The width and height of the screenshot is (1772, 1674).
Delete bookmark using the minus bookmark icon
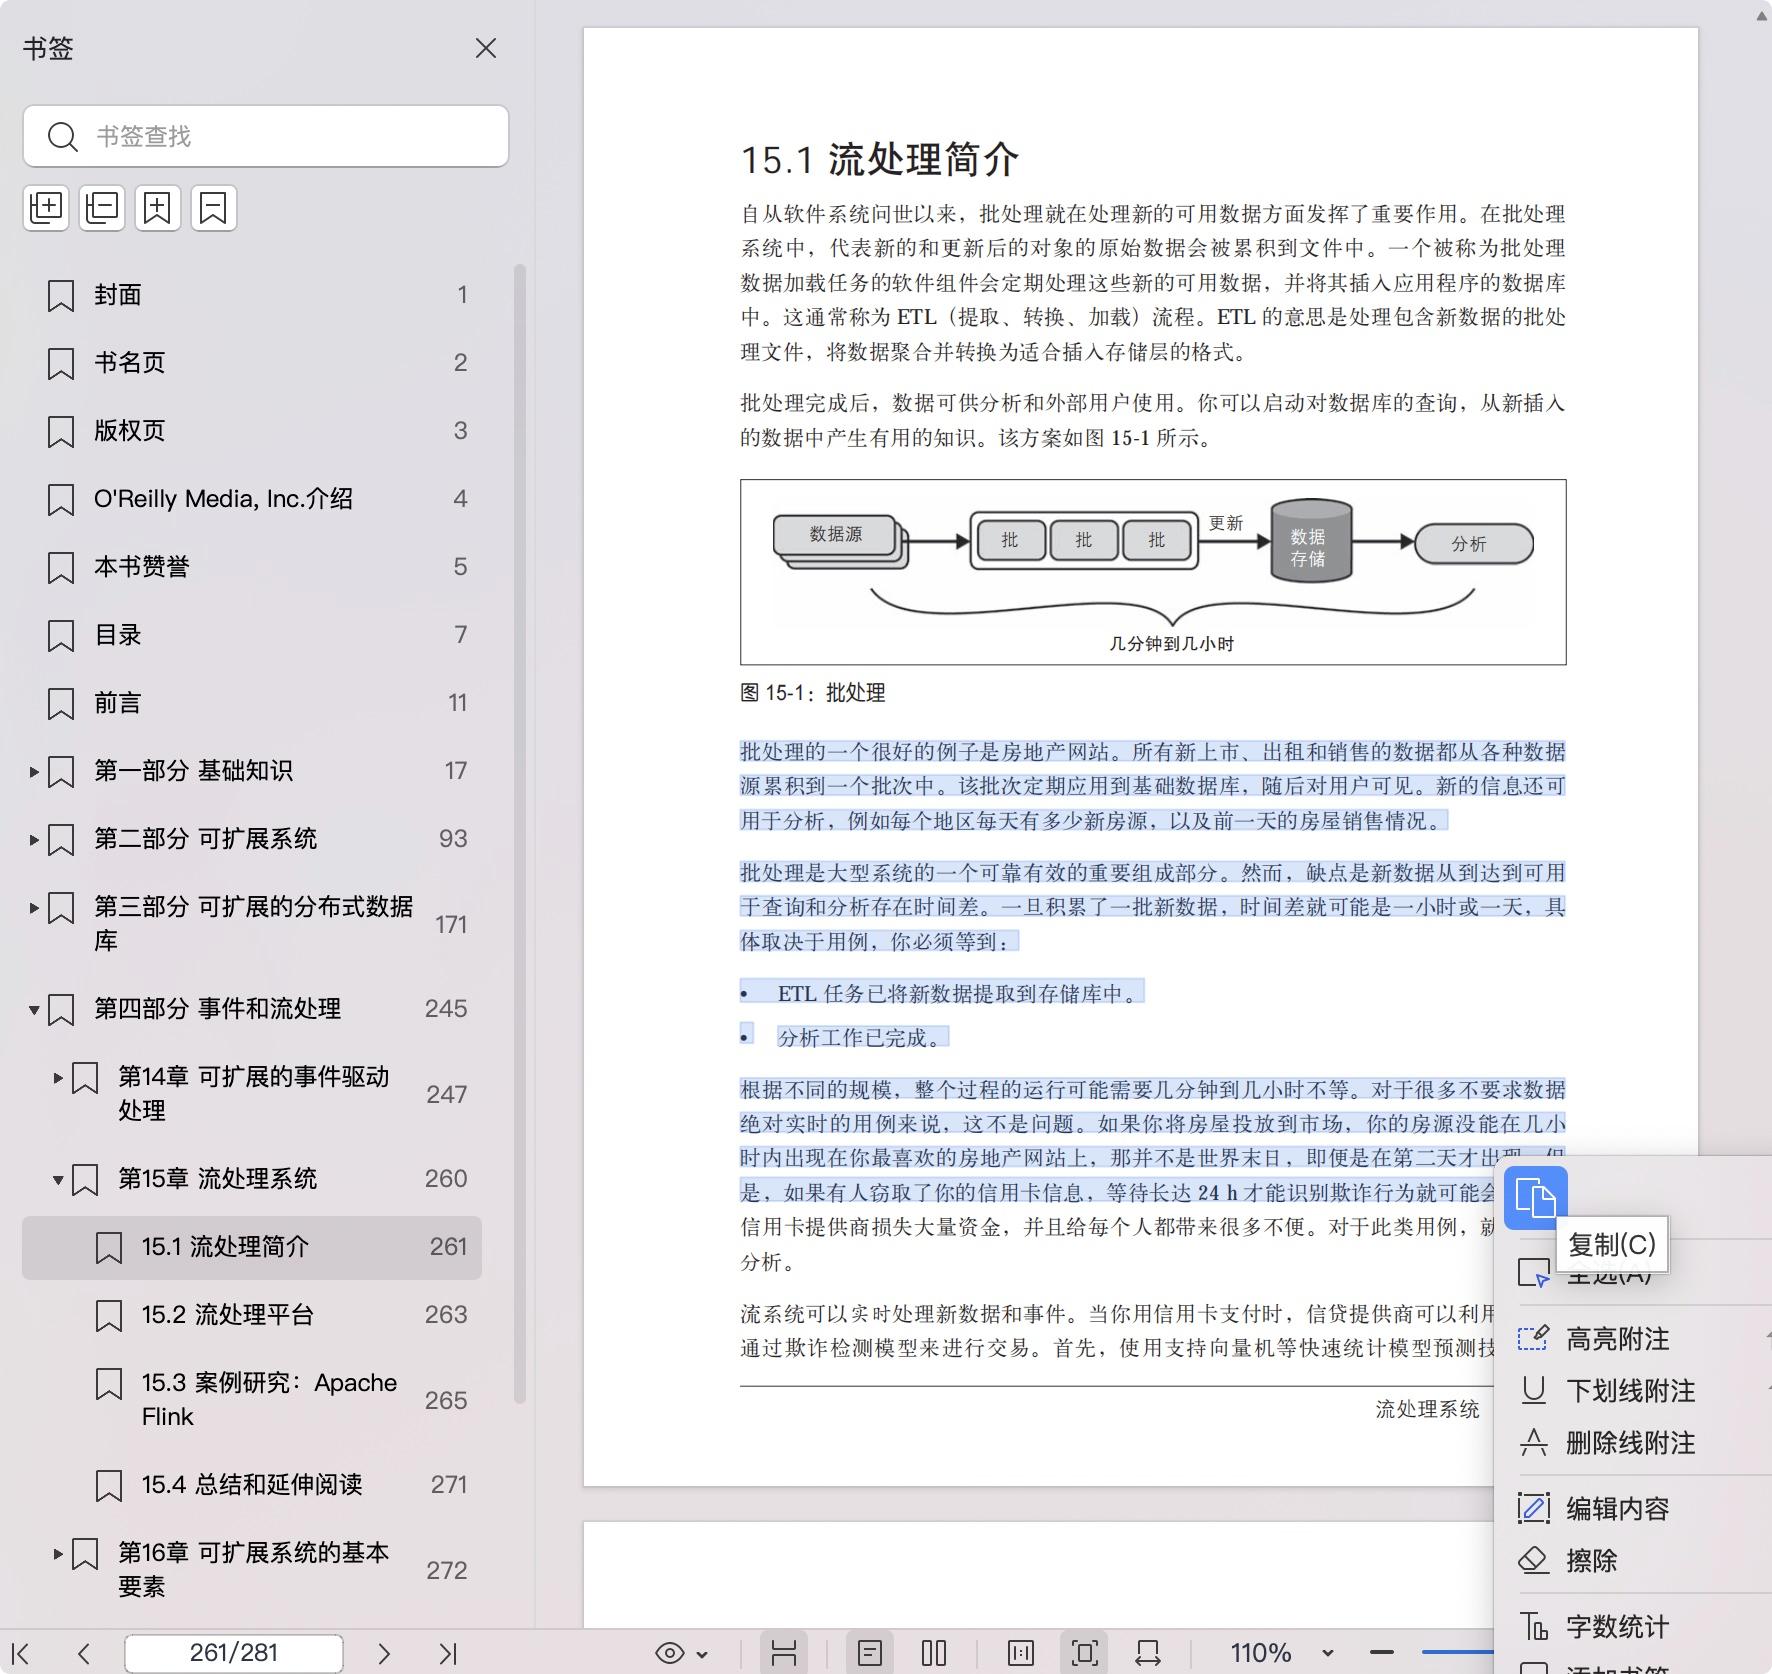pos(213,208)
